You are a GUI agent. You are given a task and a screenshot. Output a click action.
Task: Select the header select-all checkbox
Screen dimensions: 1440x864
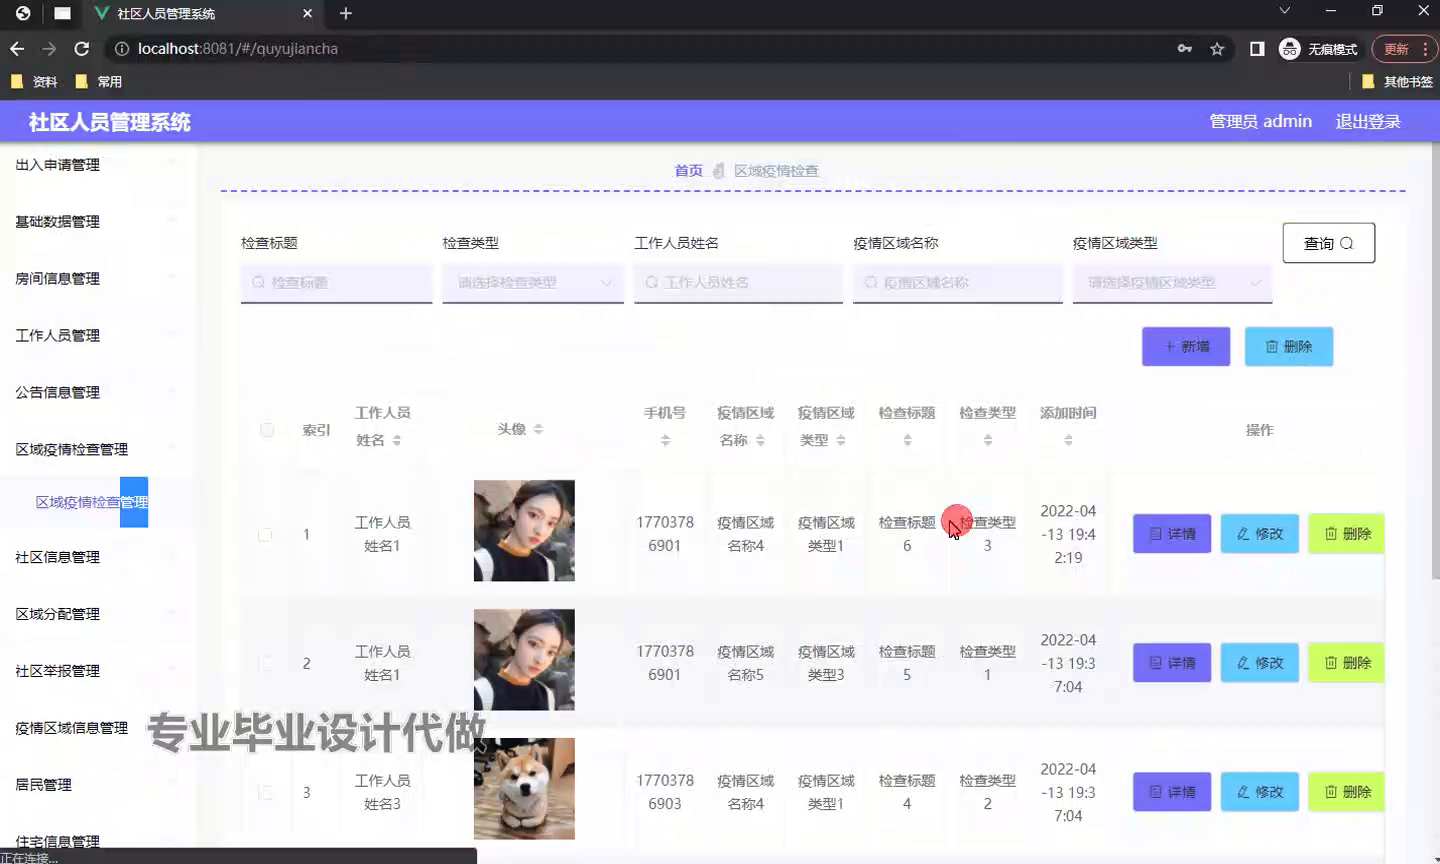[267, 430]
